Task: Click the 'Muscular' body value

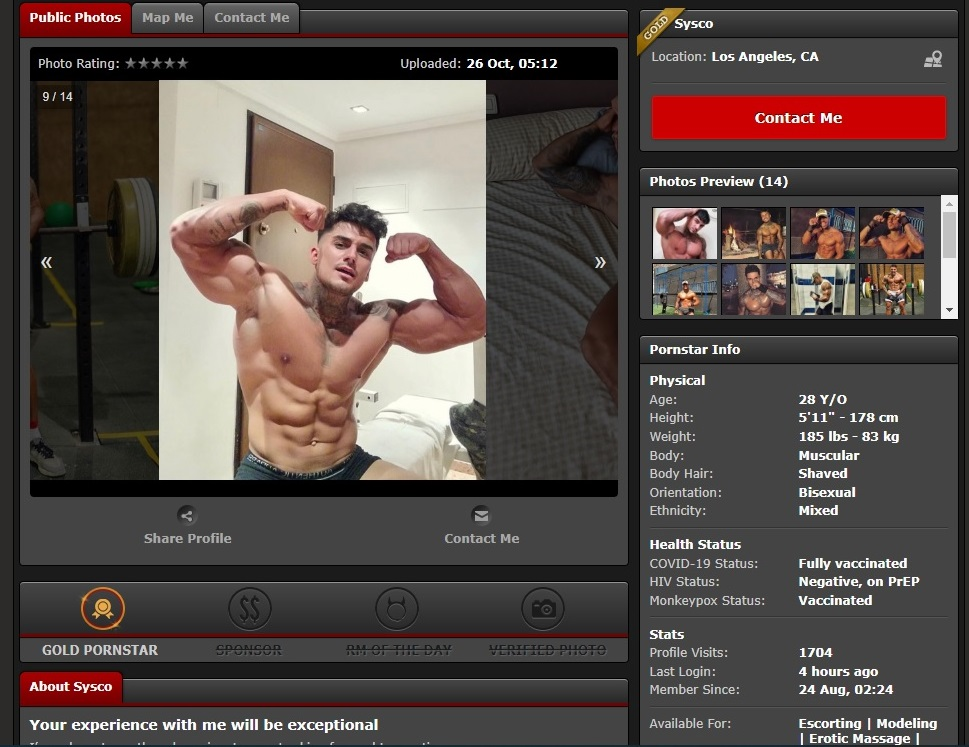Action: 829,455
